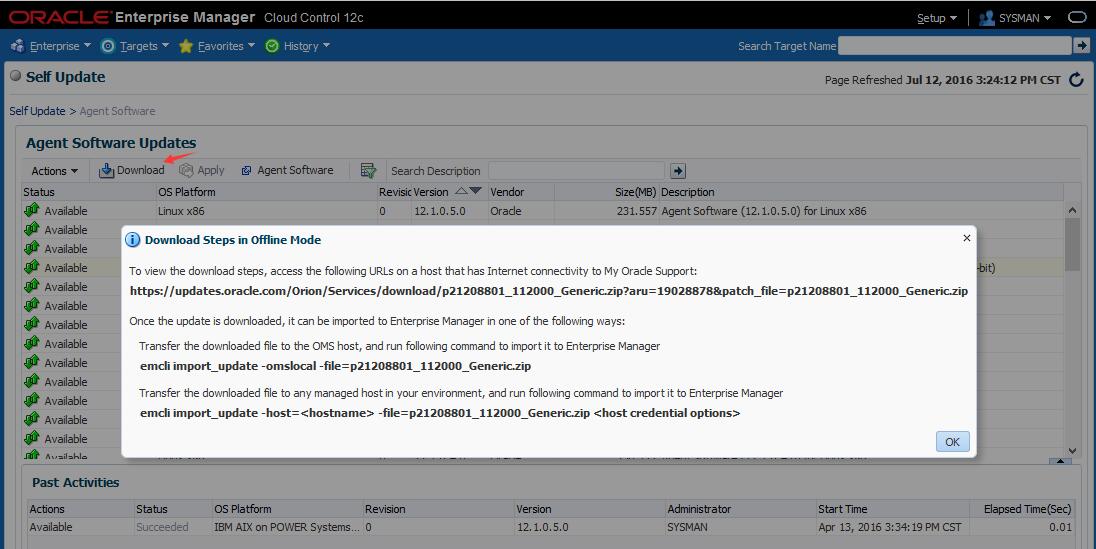Click the Apply toolbar gear icon
The height and width of the screenshot is (549, 1096).
(186, 170)
